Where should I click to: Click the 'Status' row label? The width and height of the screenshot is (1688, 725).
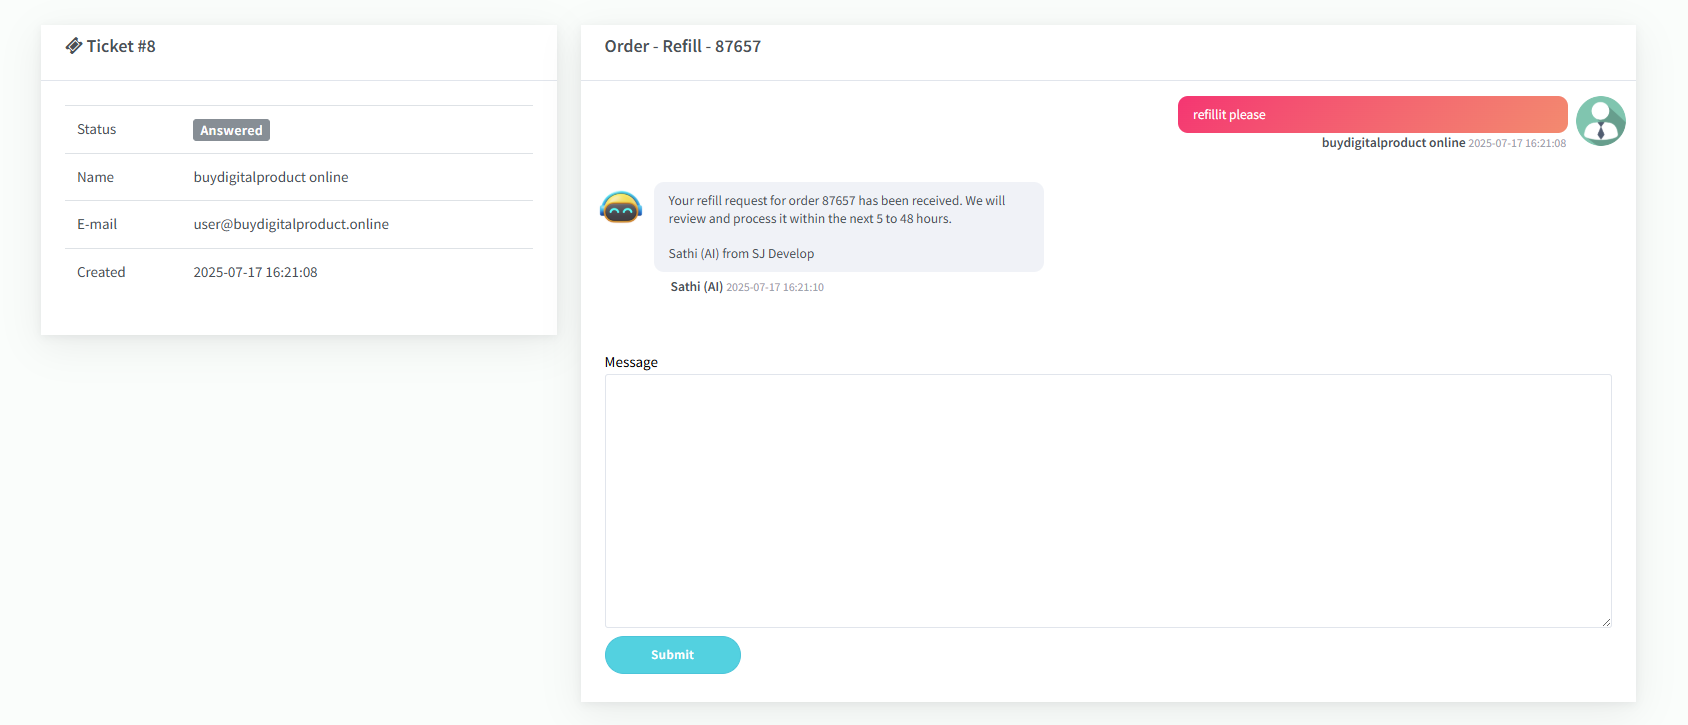tap(97, 130)
